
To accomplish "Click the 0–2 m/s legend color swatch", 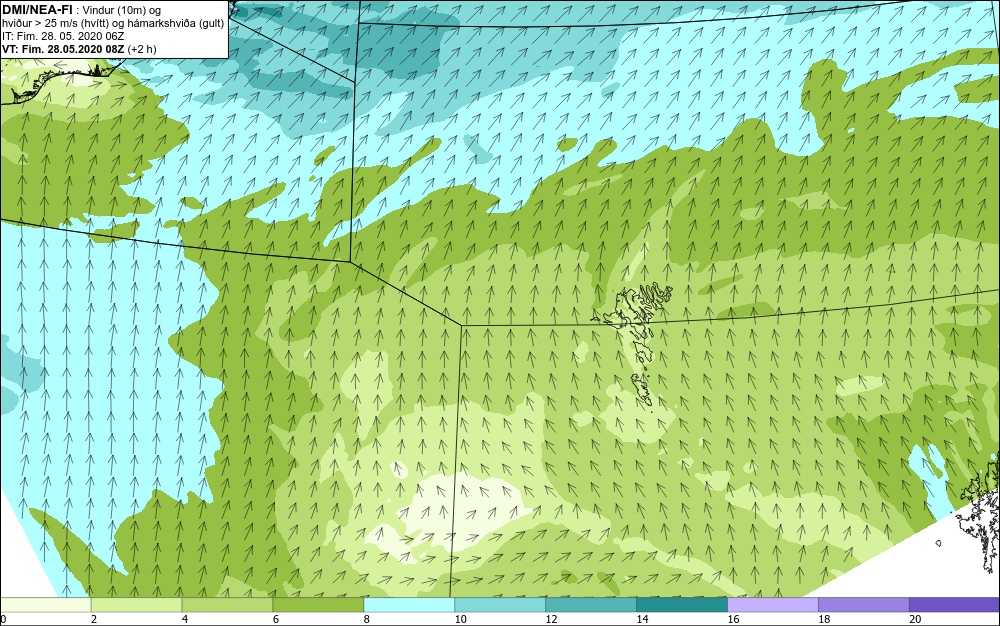I will click(x=46, y=605).
